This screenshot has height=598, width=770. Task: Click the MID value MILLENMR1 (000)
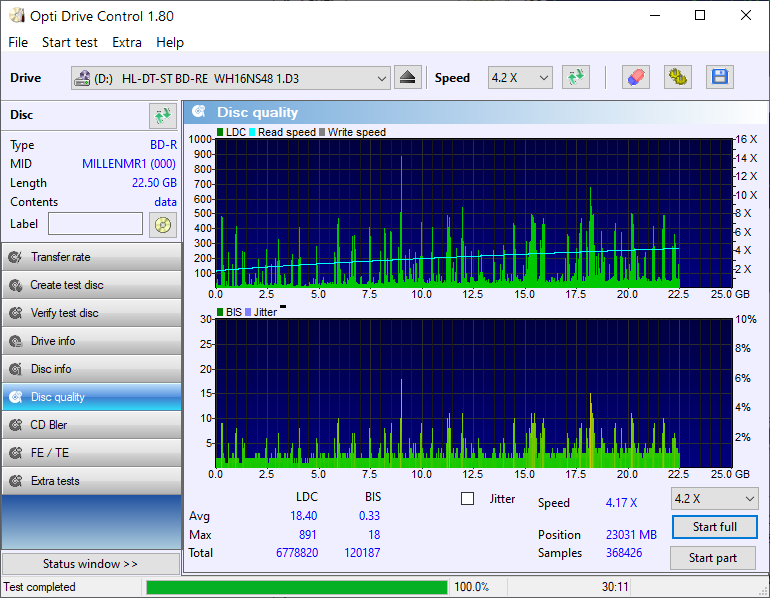(129, 163)
